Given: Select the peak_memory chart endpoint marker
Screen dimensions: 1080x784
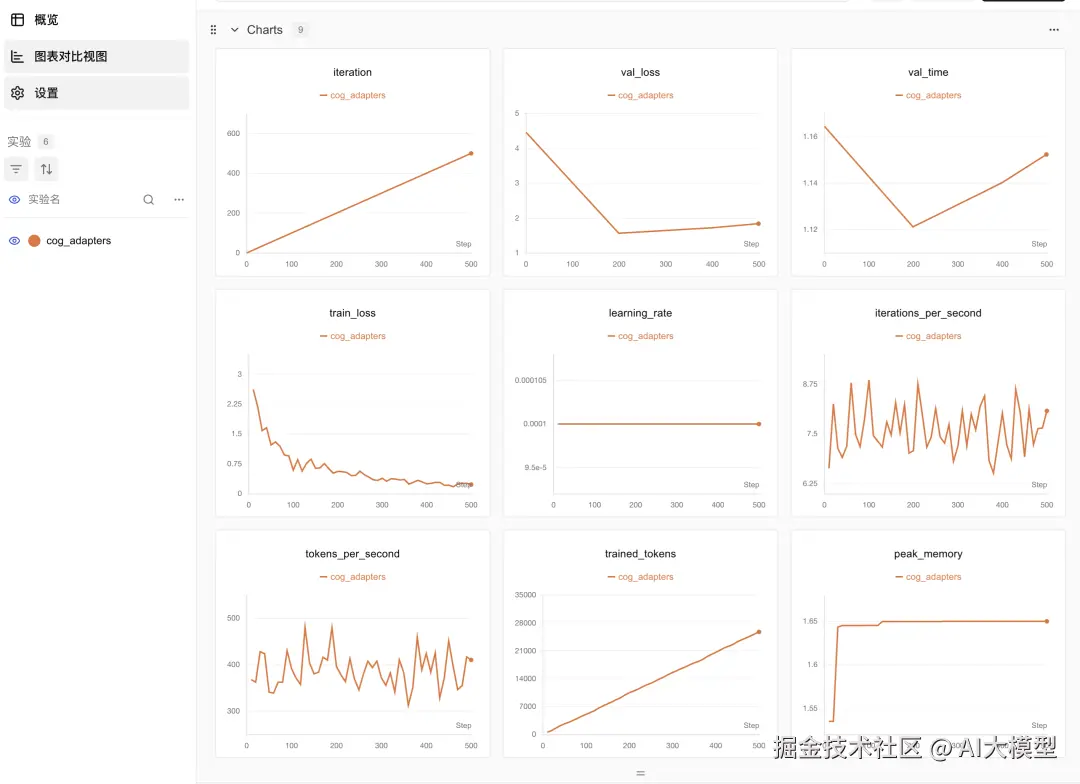Looking at the screenshot, I should (1046, 621).
